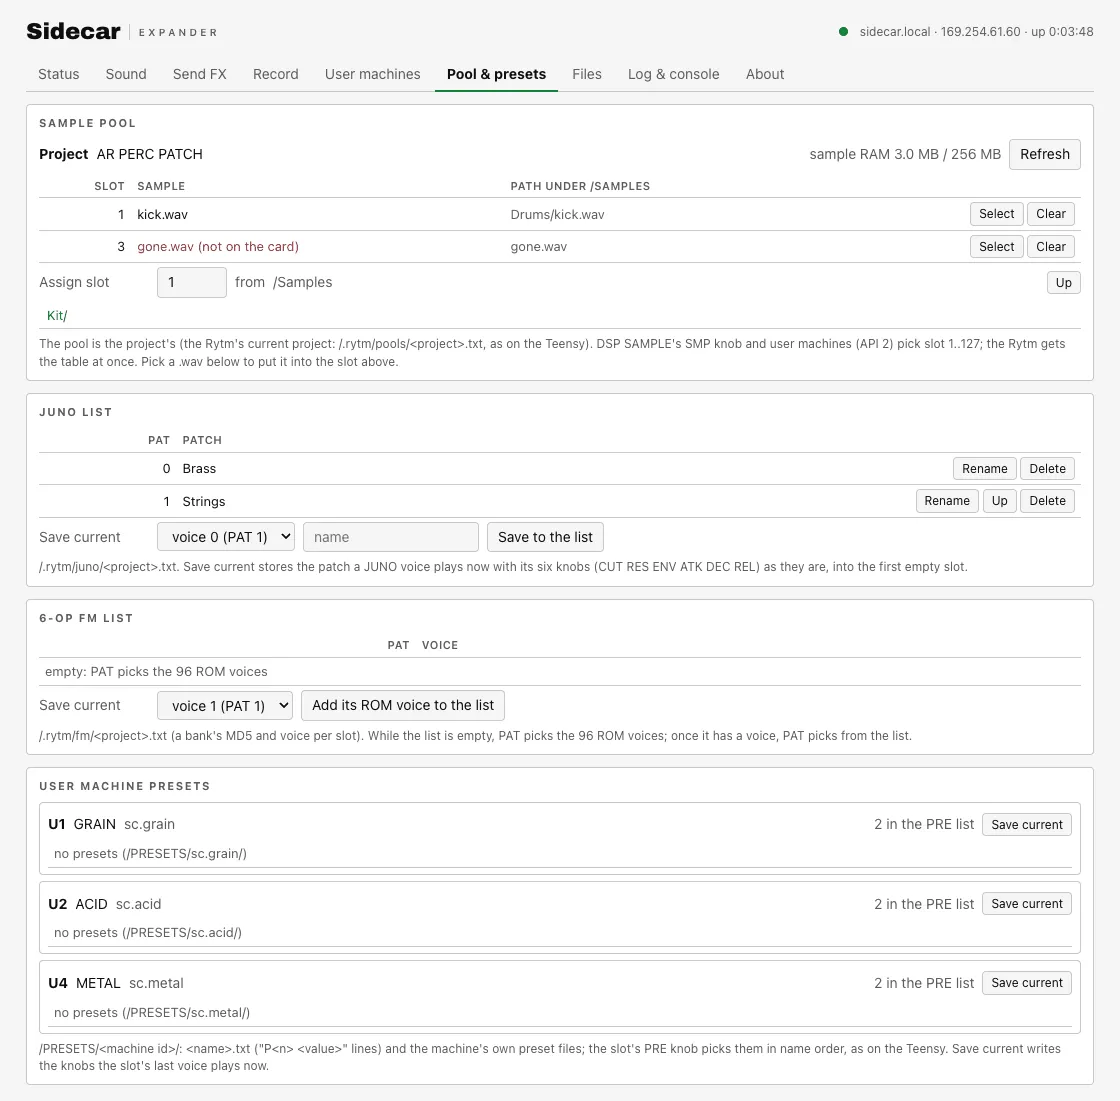Open the Kit/ folder link
Screen dimensions: 1120x1101
tap(56, 315)
